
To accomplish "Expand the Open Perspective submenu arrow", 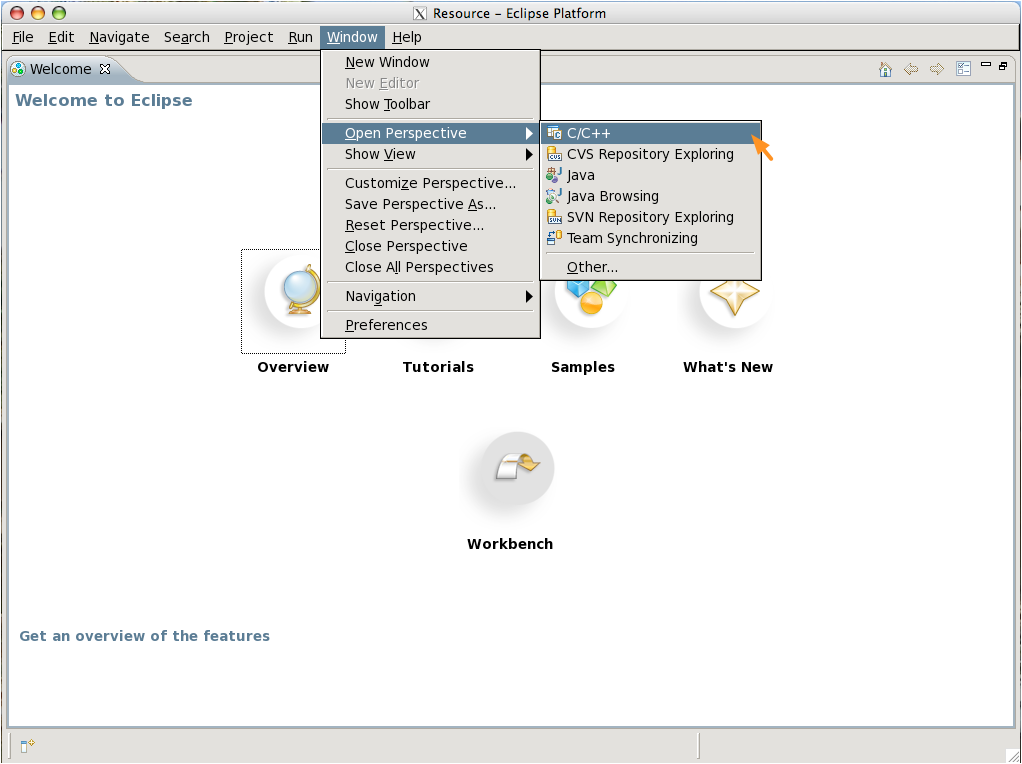I will click(x=529, y=134).
